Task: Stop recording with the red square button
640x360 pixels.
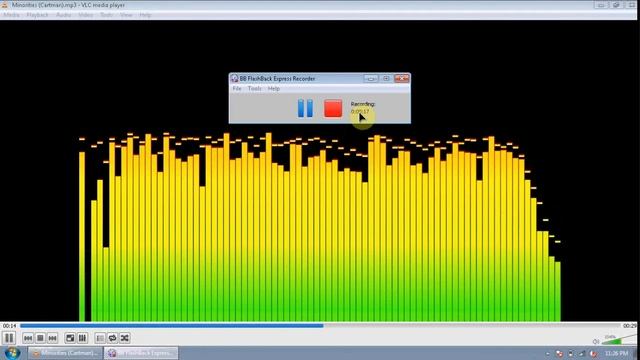Action: tap(333, 109)
